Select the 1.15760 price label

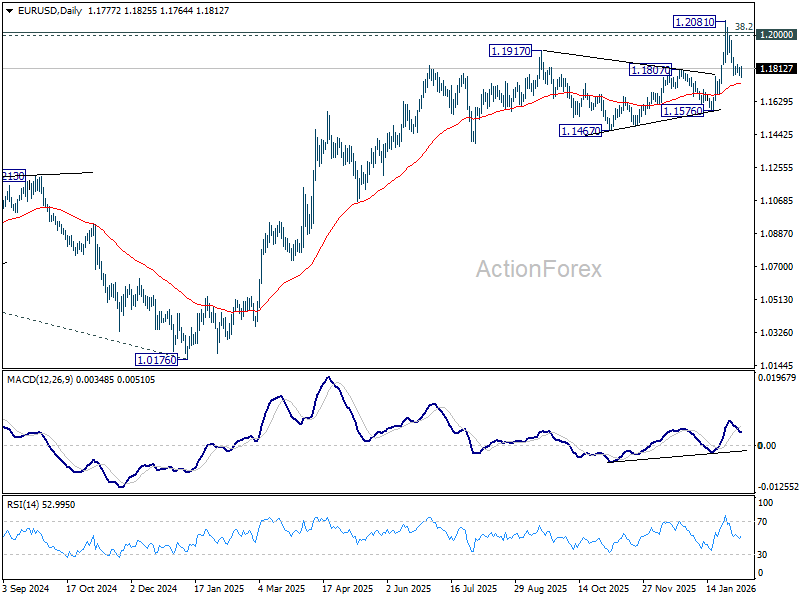[683, 111]
